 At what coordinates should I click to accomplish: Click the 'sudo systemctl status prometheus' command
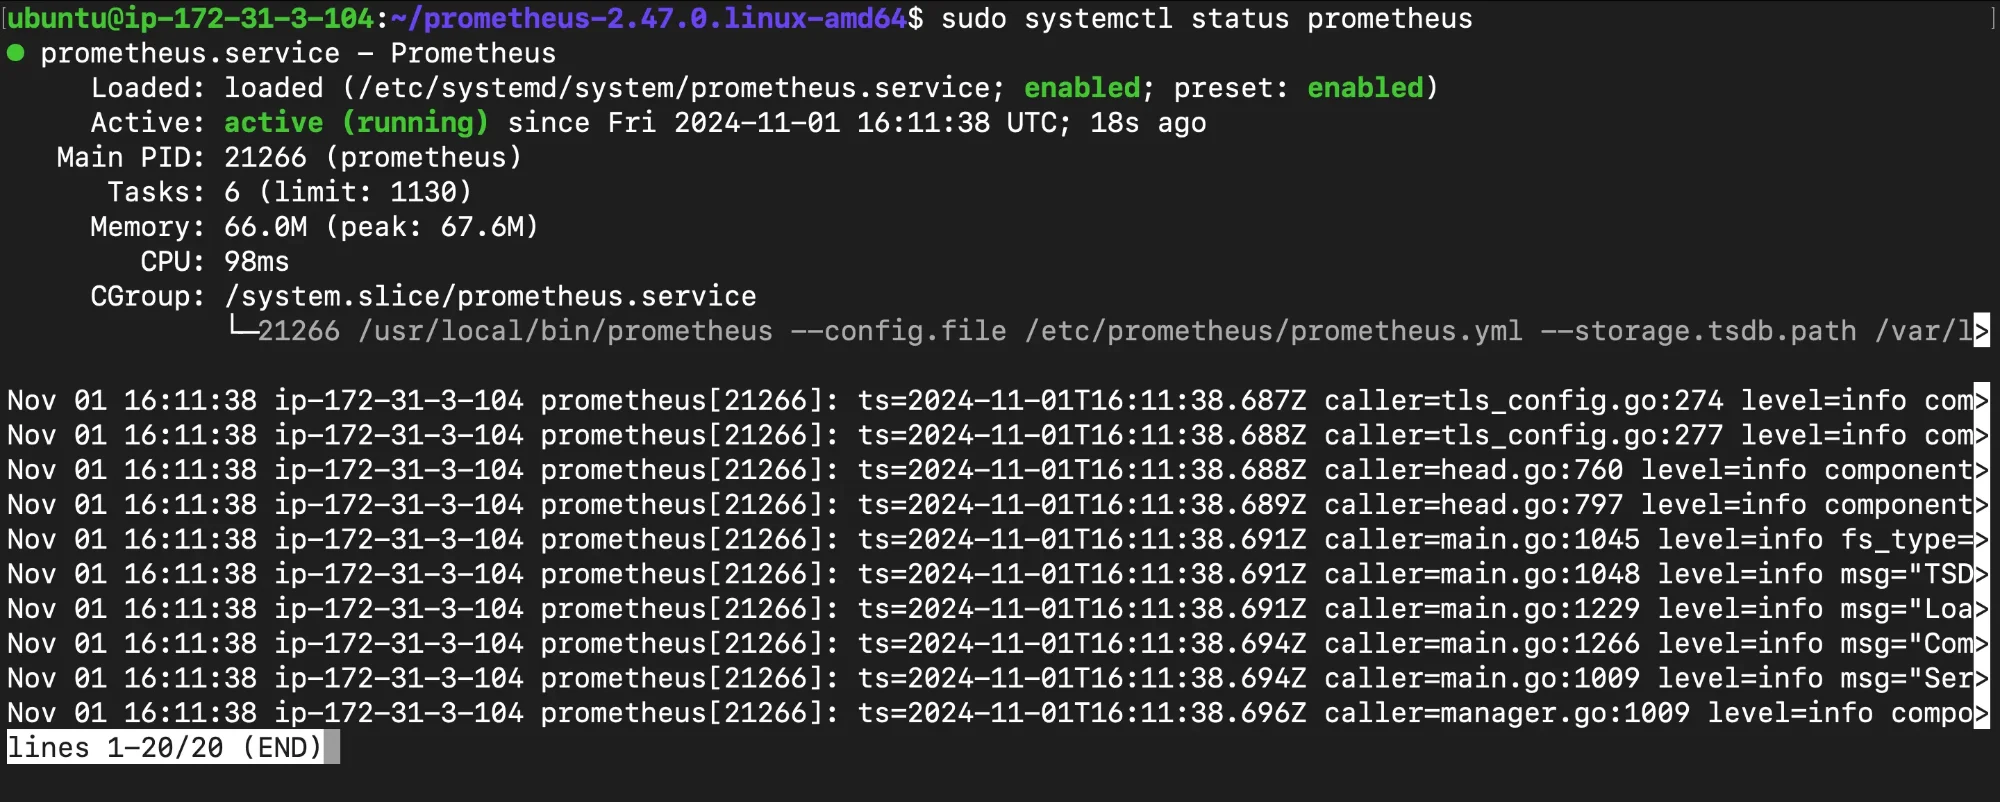(x=1207, y=19)
